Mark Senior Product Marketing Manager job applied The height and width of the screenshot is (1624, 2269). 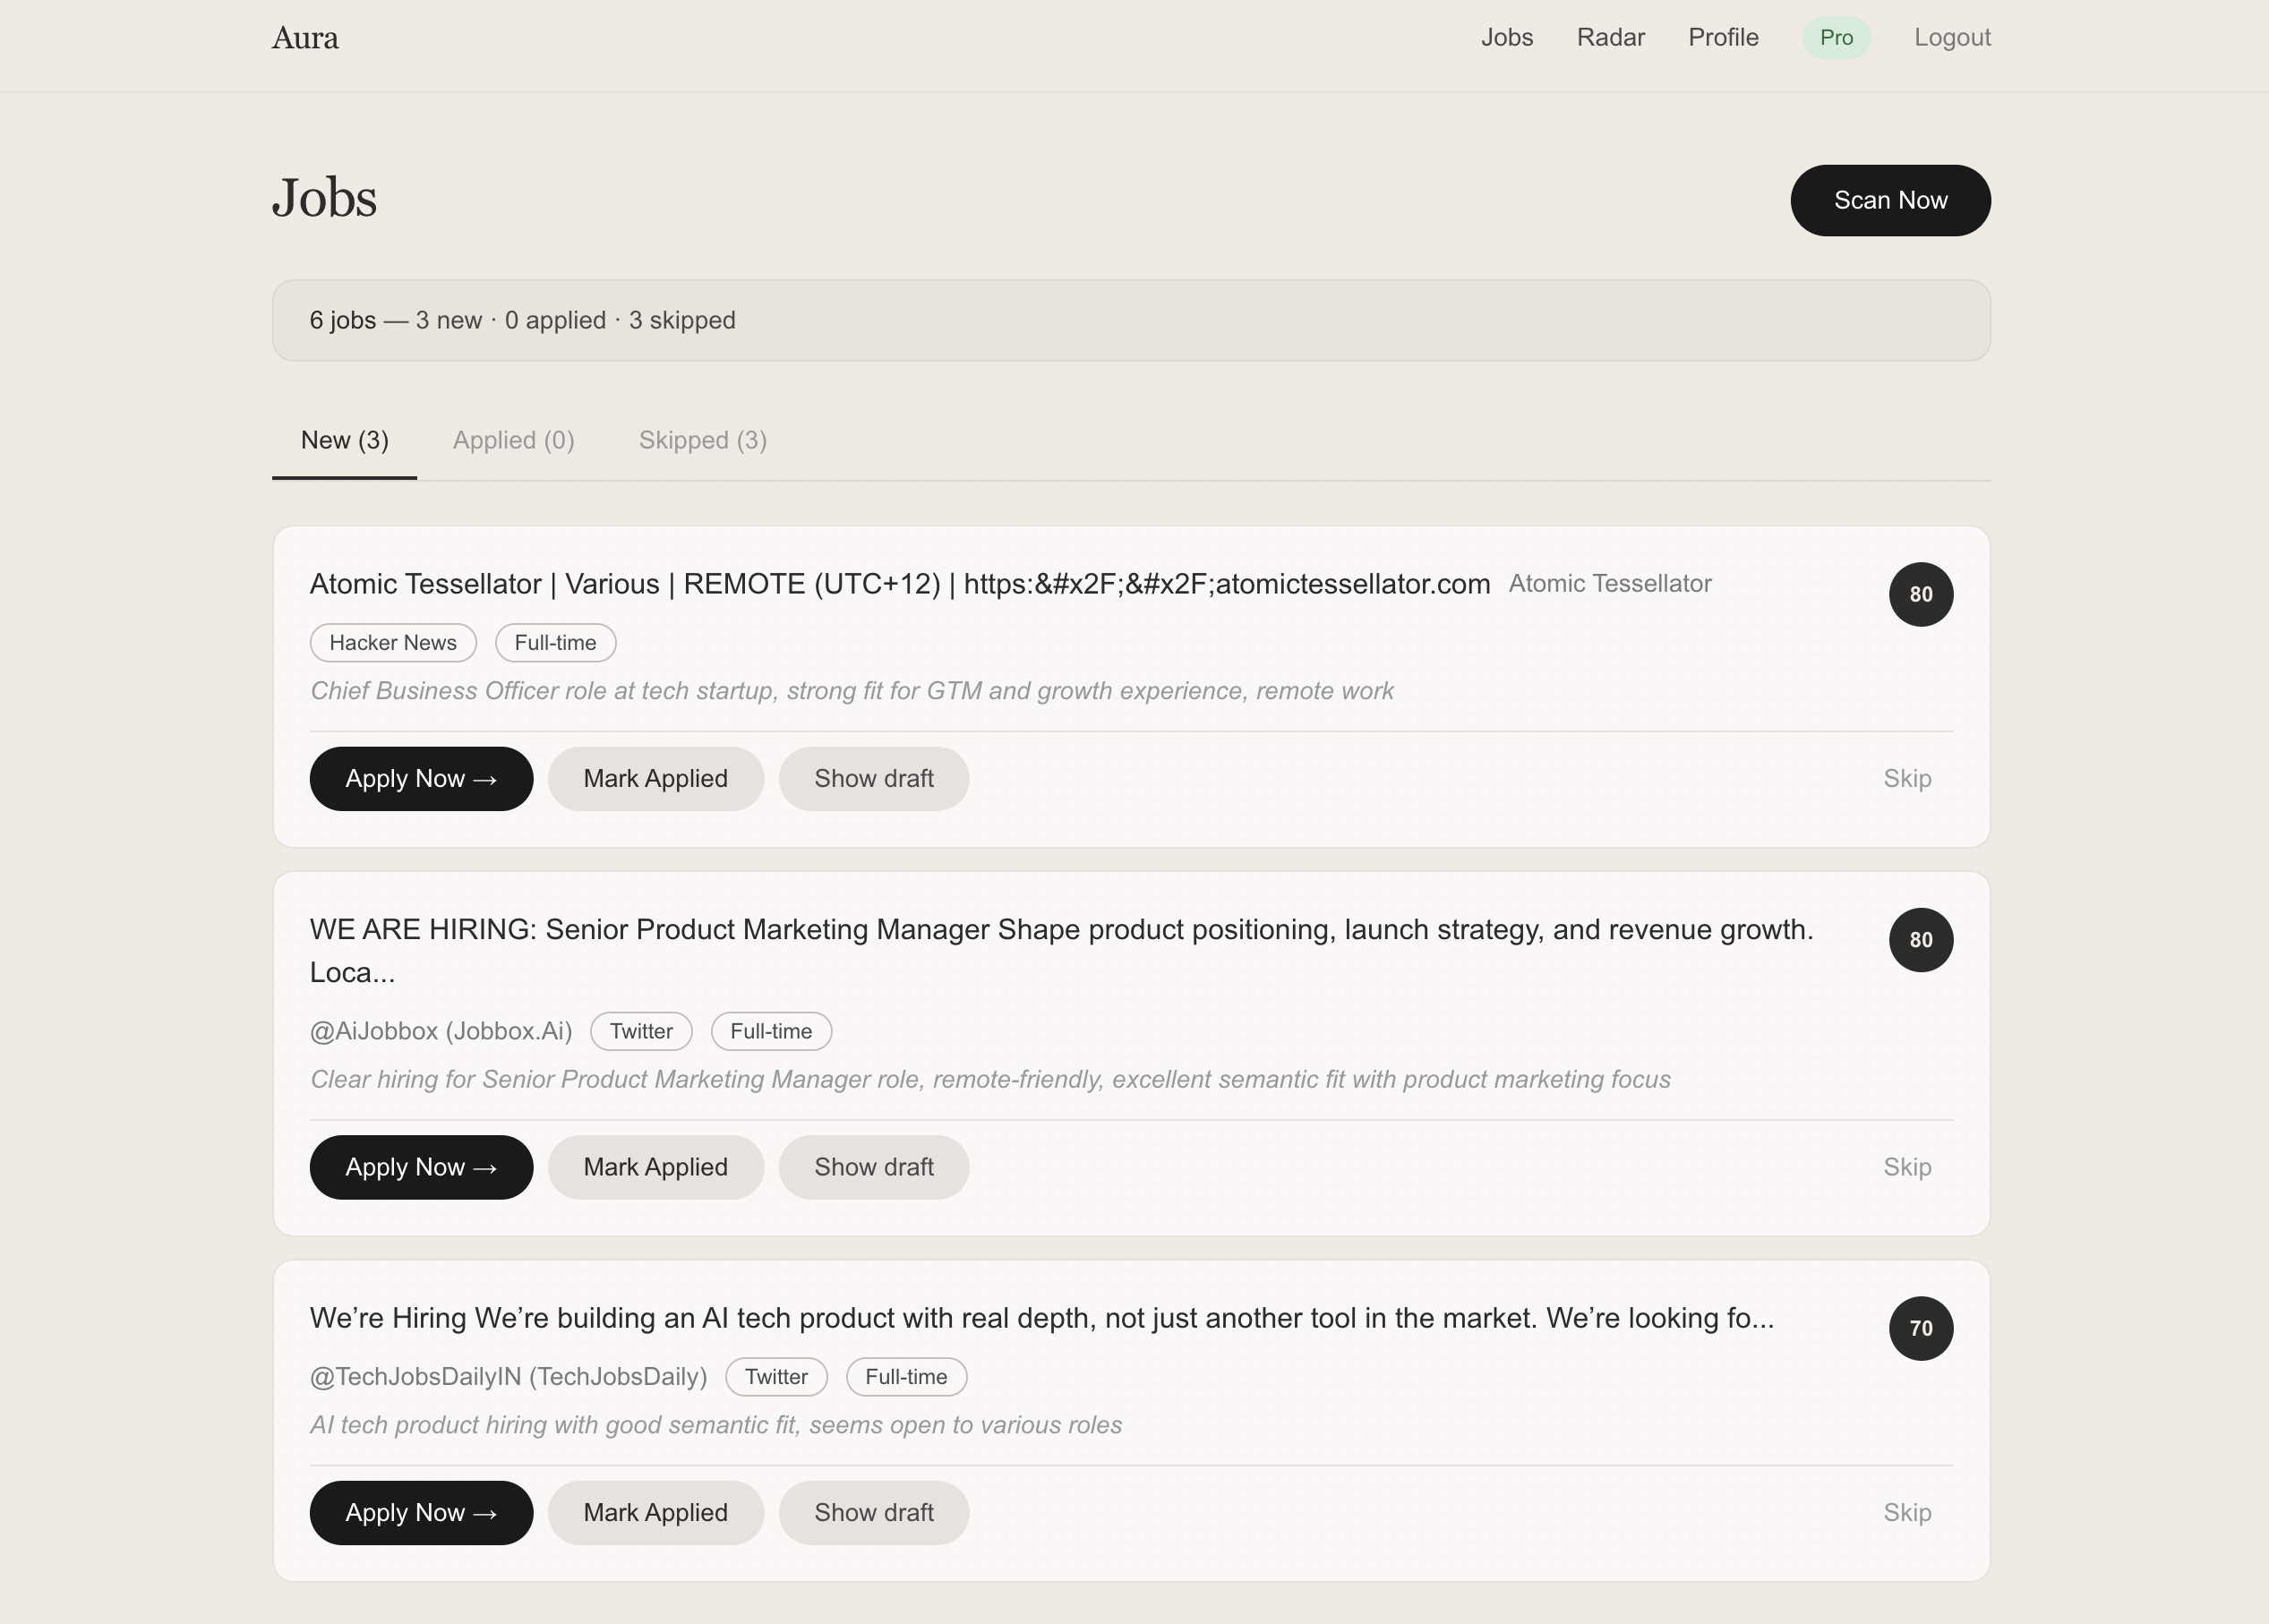pyautogui.click(x=655, y=1167)
